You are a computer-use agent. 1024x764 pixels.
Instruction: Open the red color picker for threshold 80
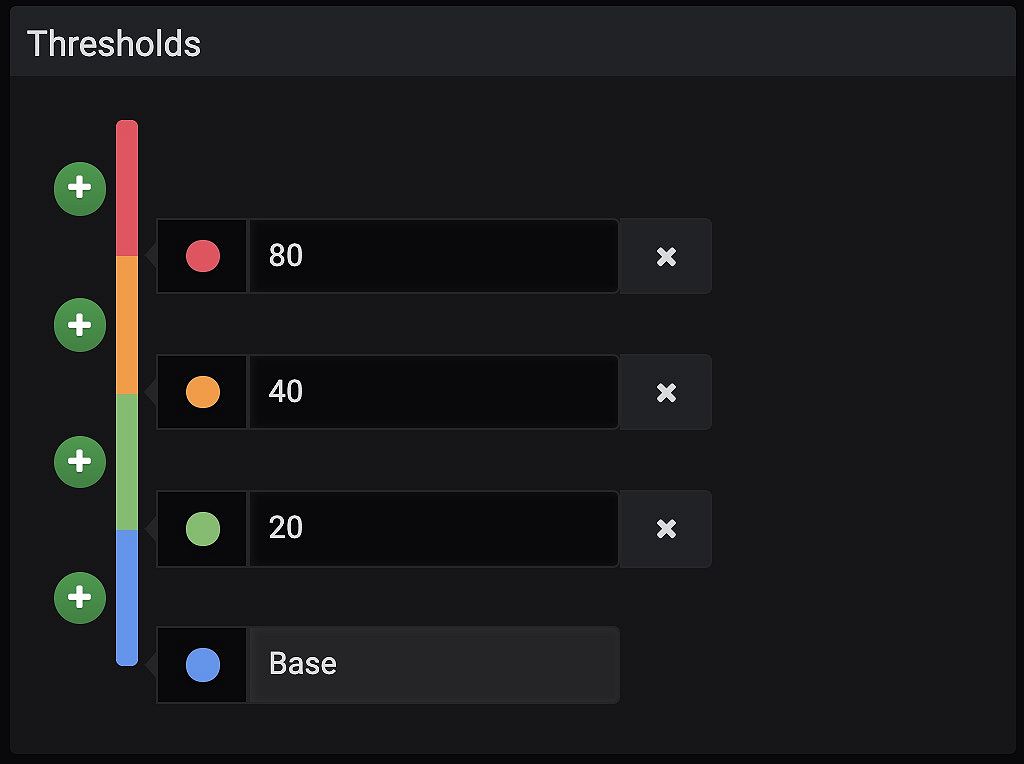[x=201, y=256]
